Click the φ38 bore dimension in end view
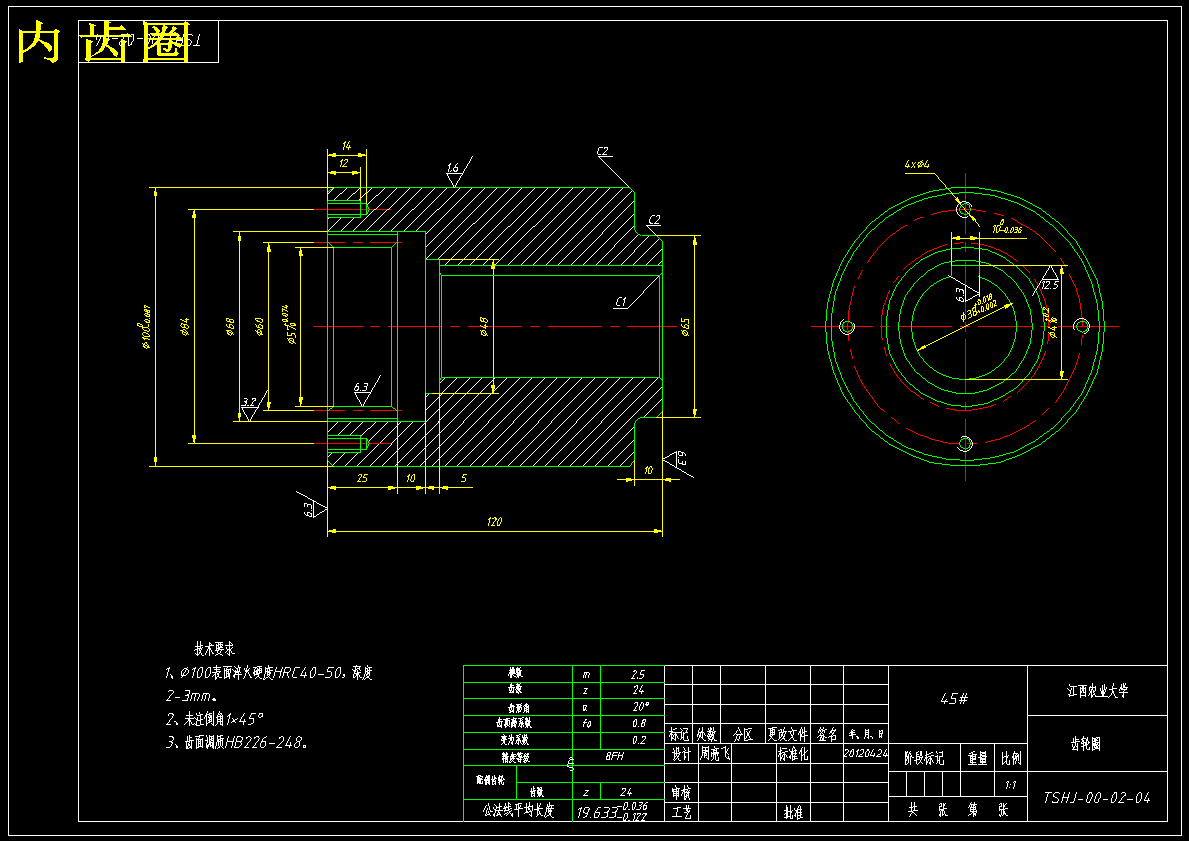Image resolution: width=1189 pixels, height=841 pixels. click(977, 309)
